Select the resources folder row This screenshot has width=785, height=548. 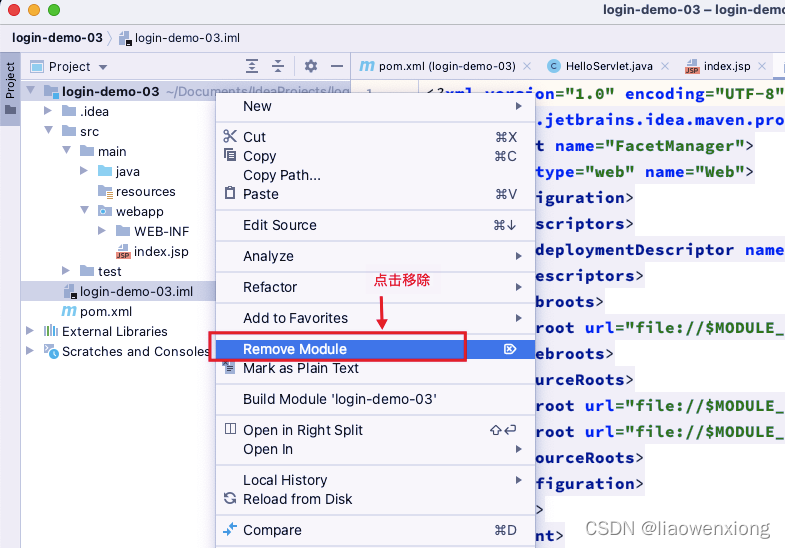point(118,191)
